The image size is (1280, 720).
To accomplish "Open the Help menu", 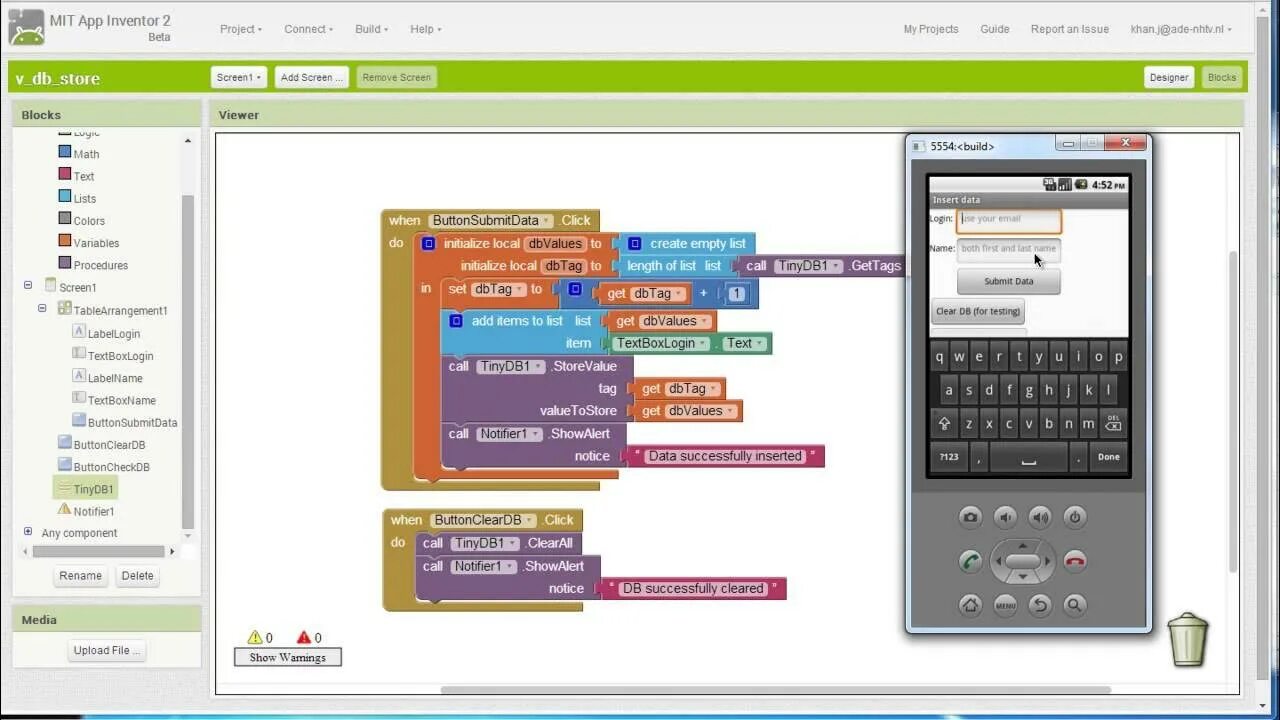I will (x=426, y=29).
